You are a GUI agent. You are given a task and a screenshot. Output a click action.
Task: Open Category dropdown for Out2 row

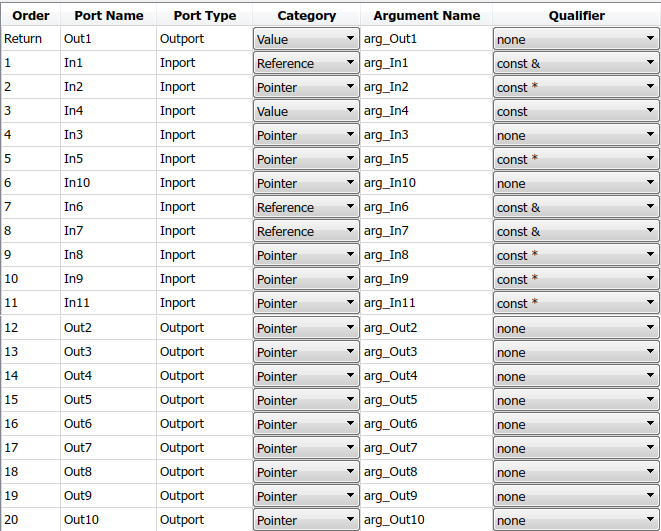point(305,328)
